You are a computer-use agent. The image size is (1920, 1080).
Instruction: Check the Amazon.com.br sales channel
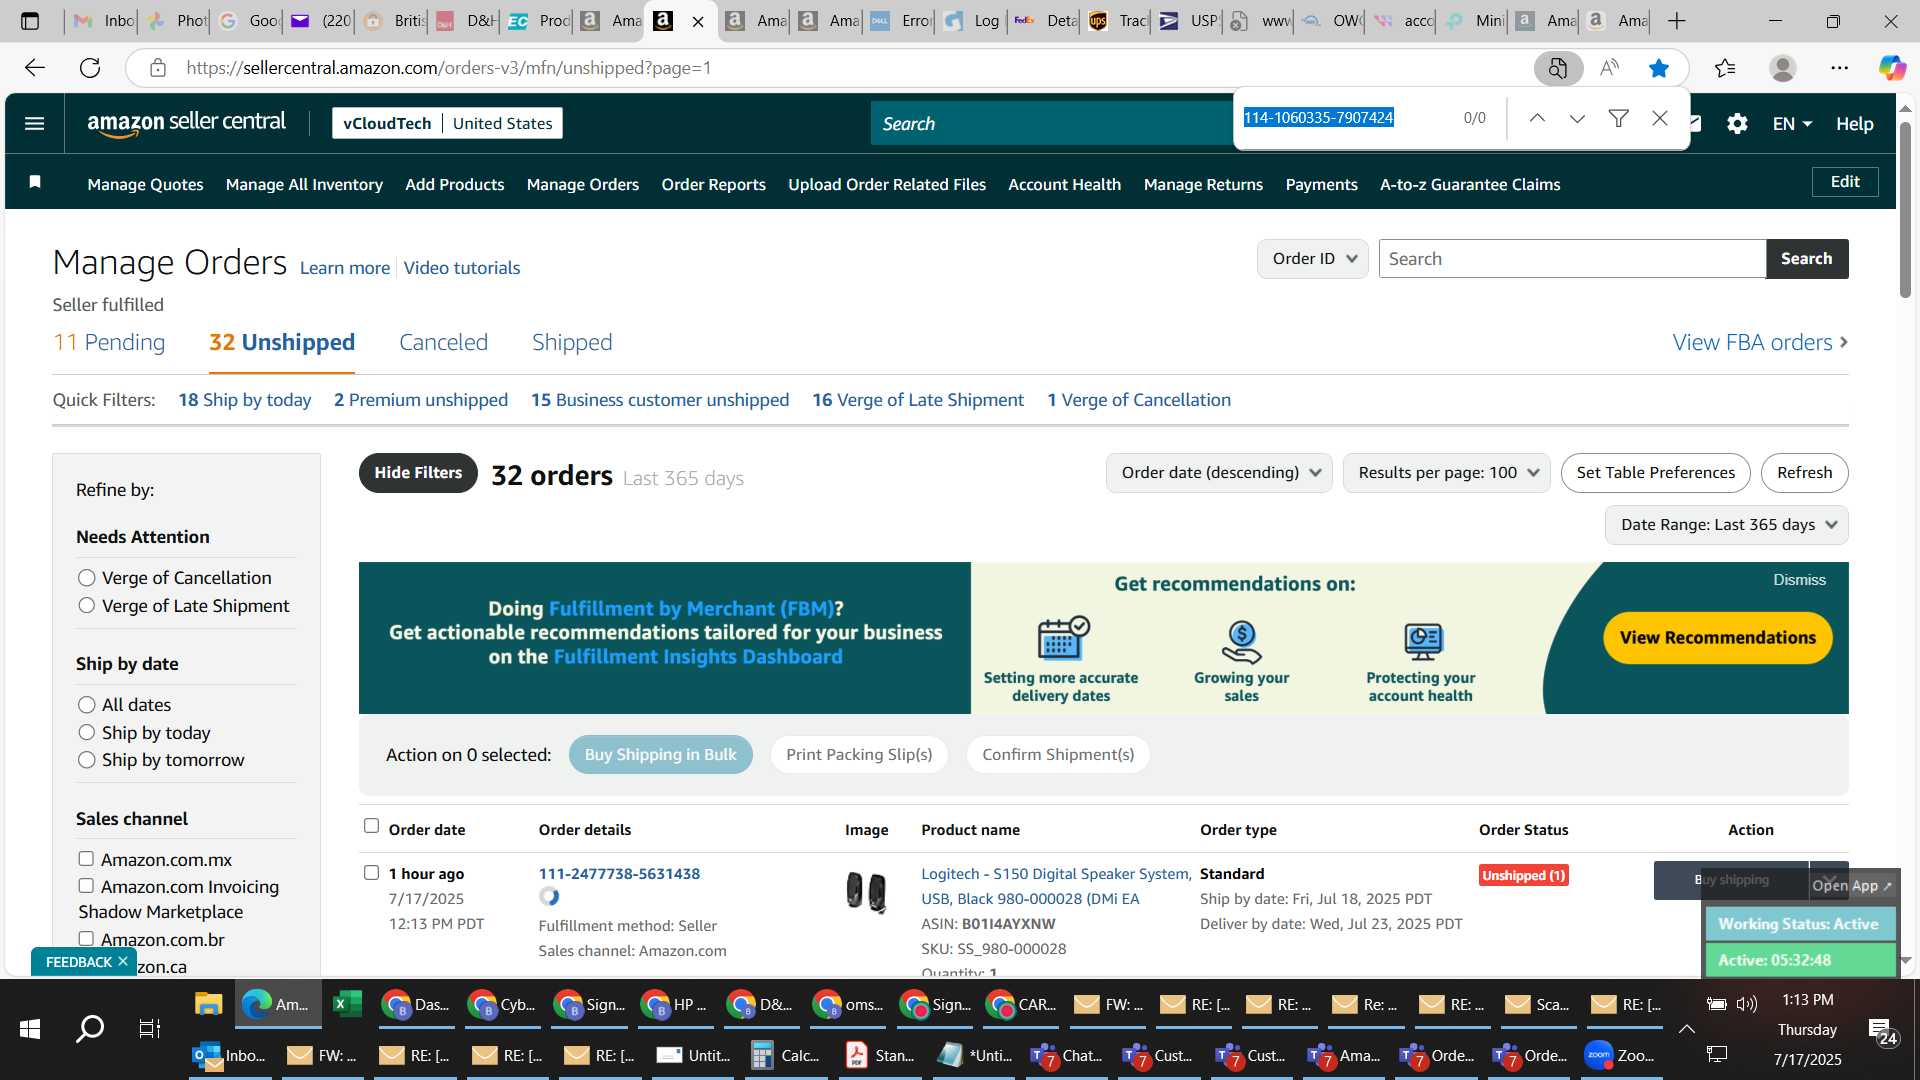pos(86,939)
